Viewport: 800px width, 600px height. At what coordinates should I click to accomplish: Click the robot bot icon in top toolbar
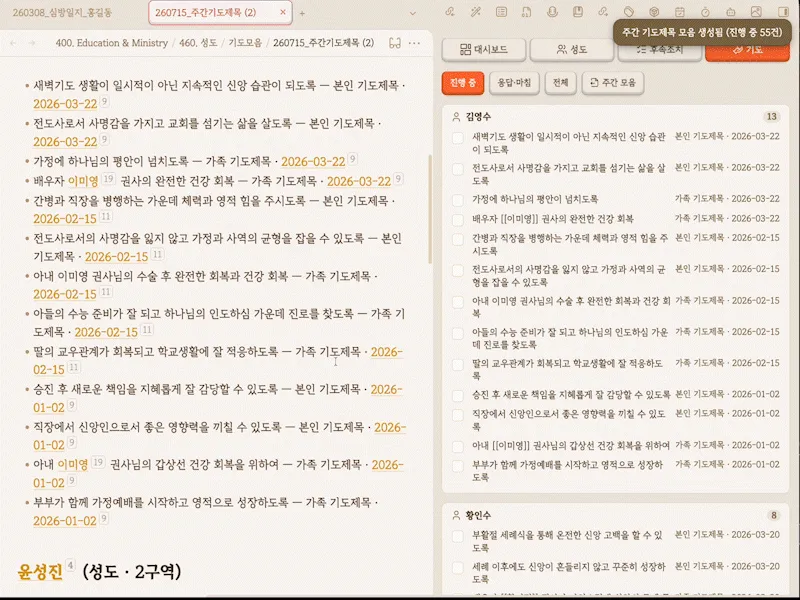coord(731,12)
